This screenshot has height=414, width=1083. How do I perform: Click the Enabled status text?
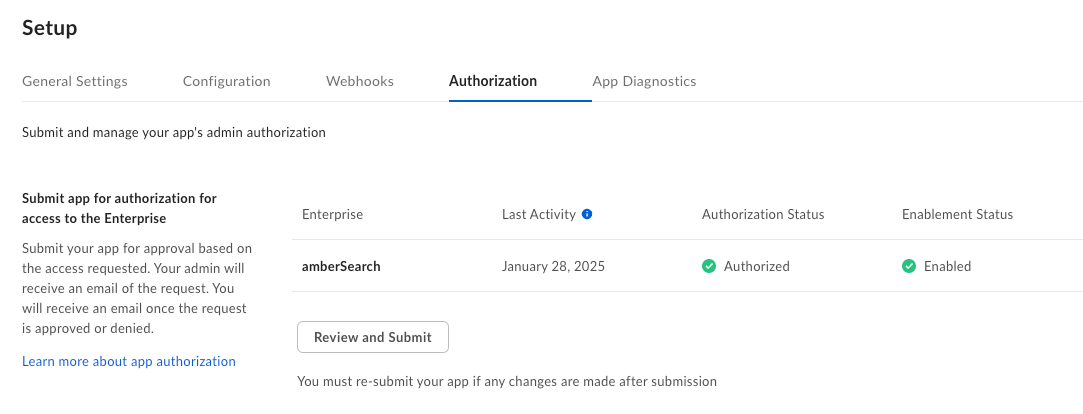point(948,266)
